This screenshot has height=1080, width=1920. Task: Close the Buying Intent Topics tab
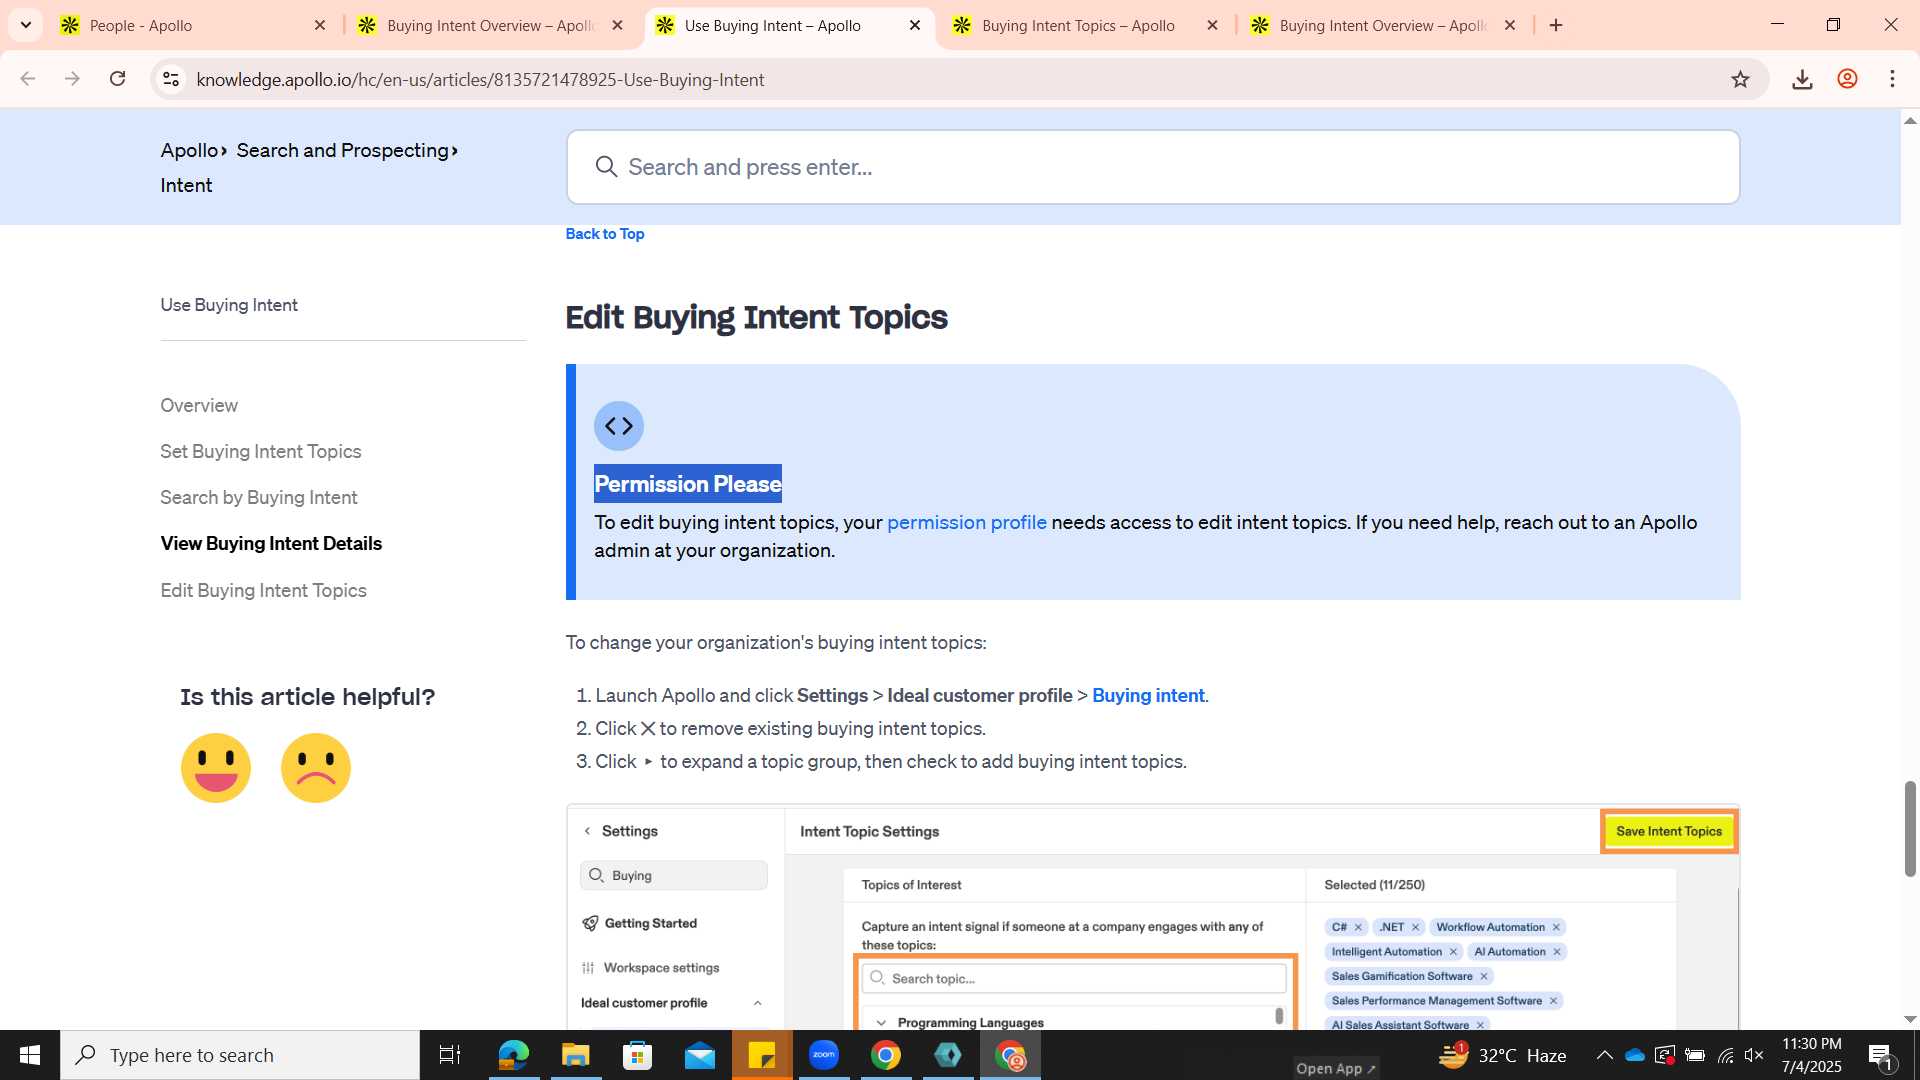click(1213, 25)
